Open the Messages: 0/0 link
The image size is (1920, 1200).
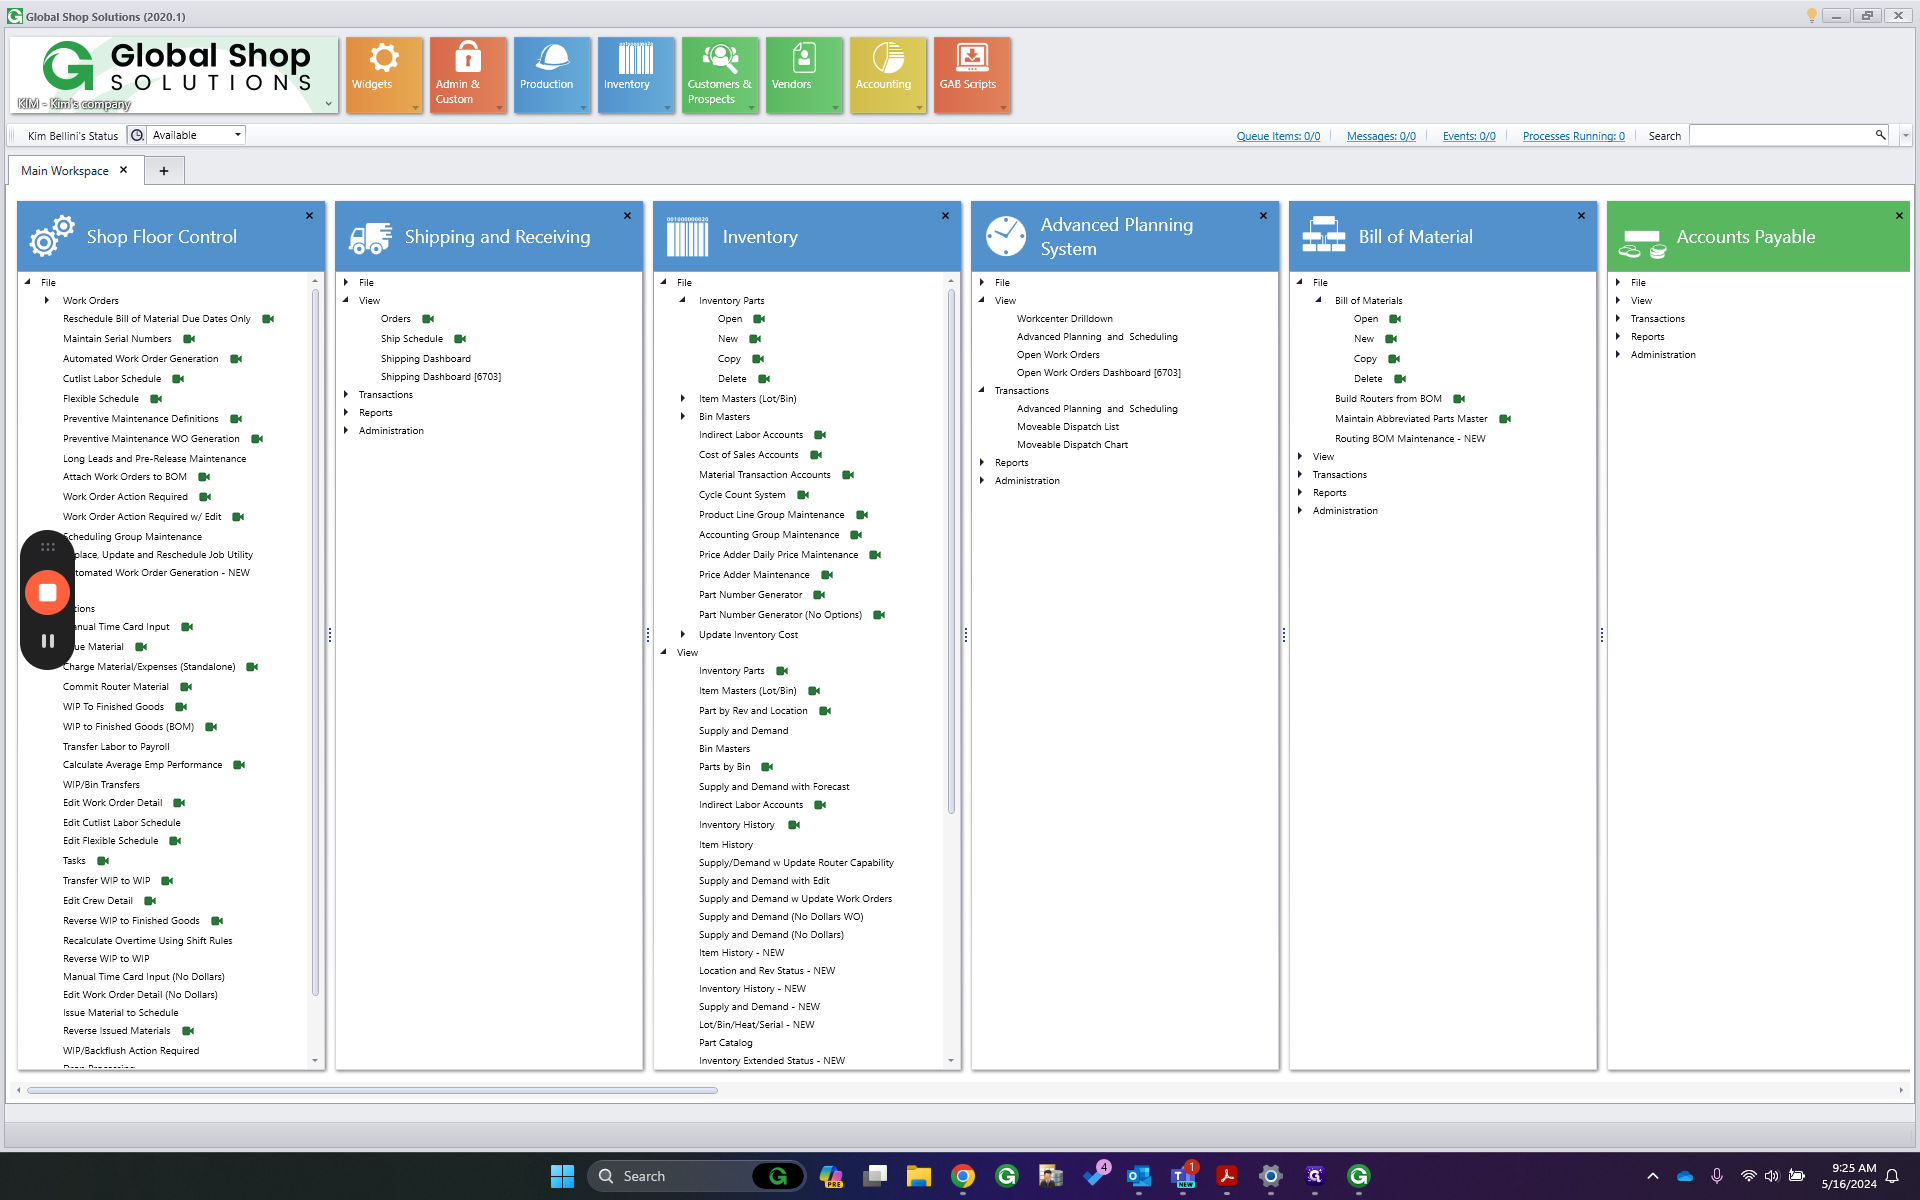(1381, 136)
